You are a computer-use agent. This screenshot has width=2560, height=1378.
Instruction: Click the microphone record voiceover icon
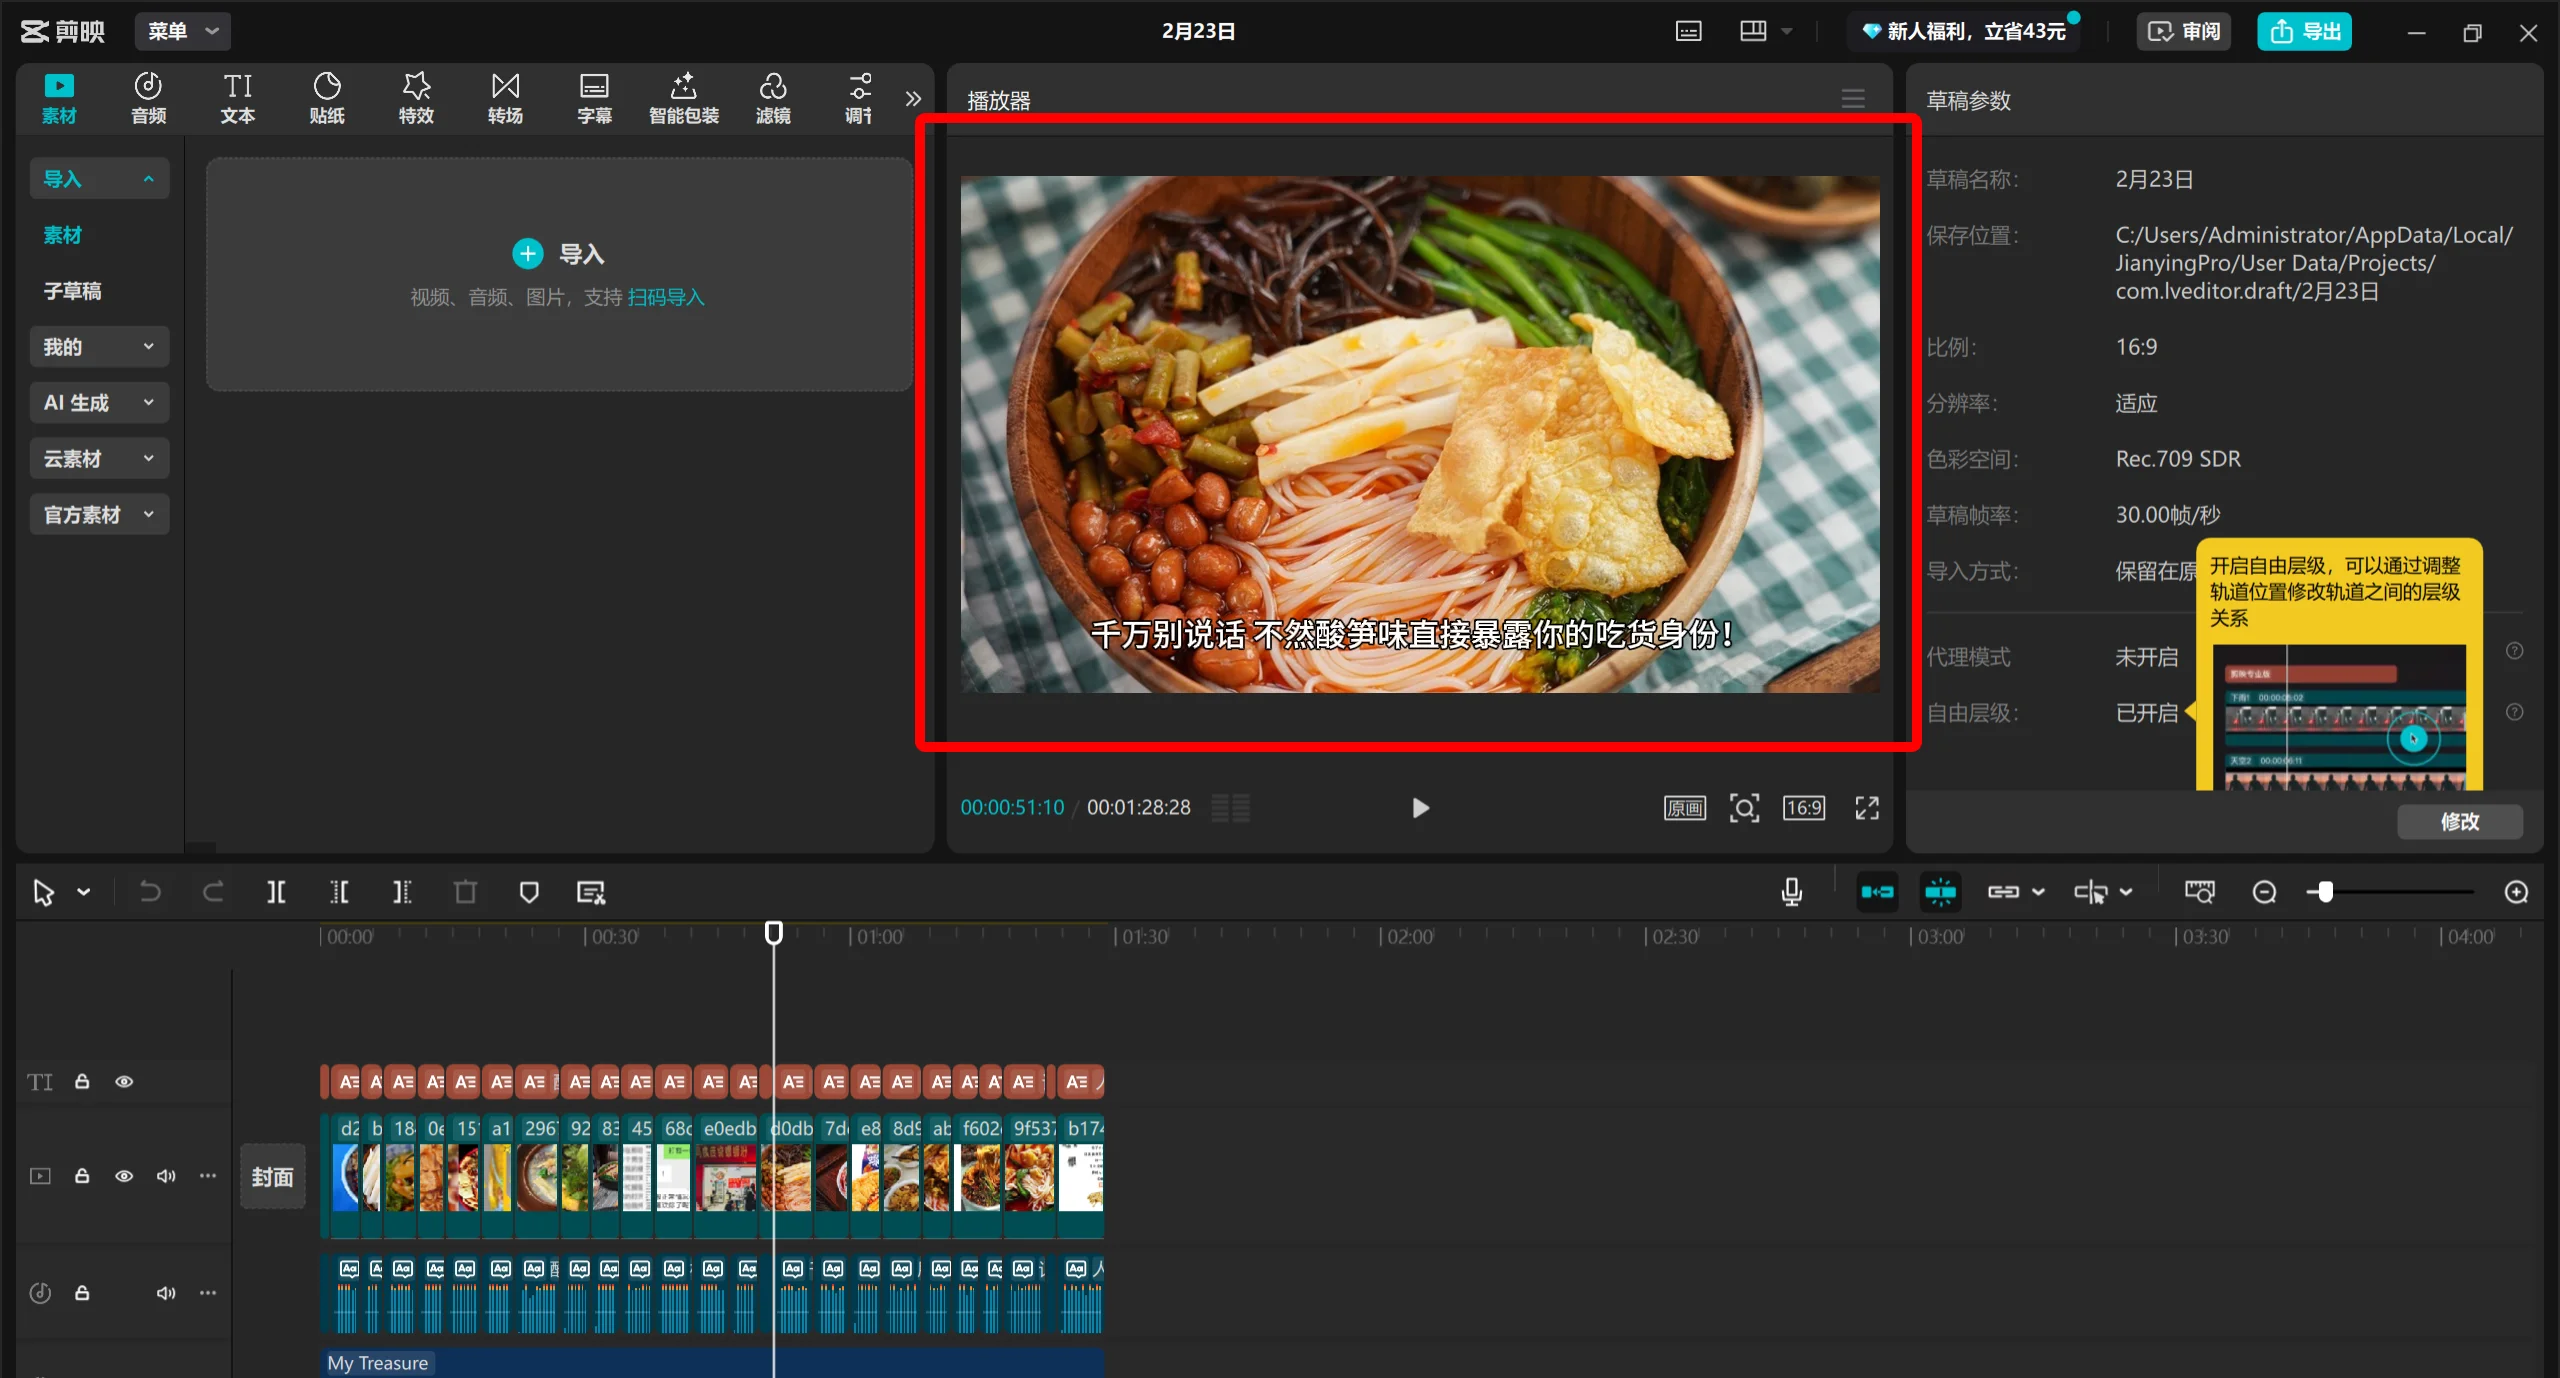click(x=1791, y=892)
